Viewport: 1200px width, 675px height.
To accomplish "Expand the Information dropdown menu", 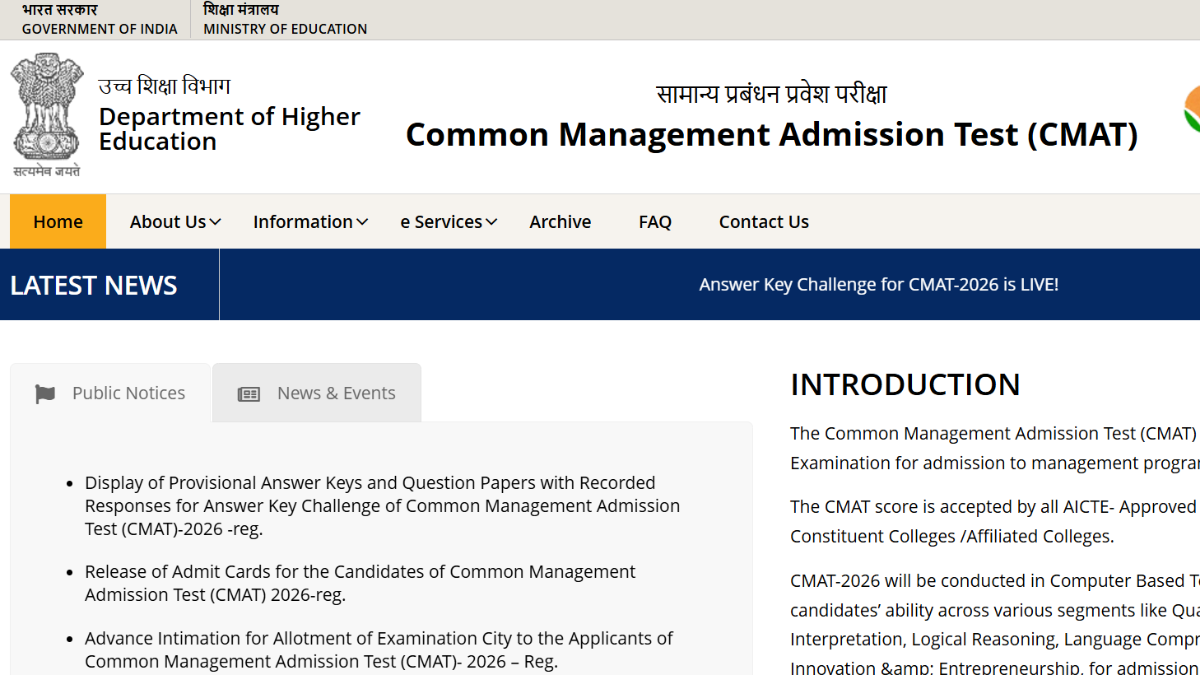I will point(310,222).
